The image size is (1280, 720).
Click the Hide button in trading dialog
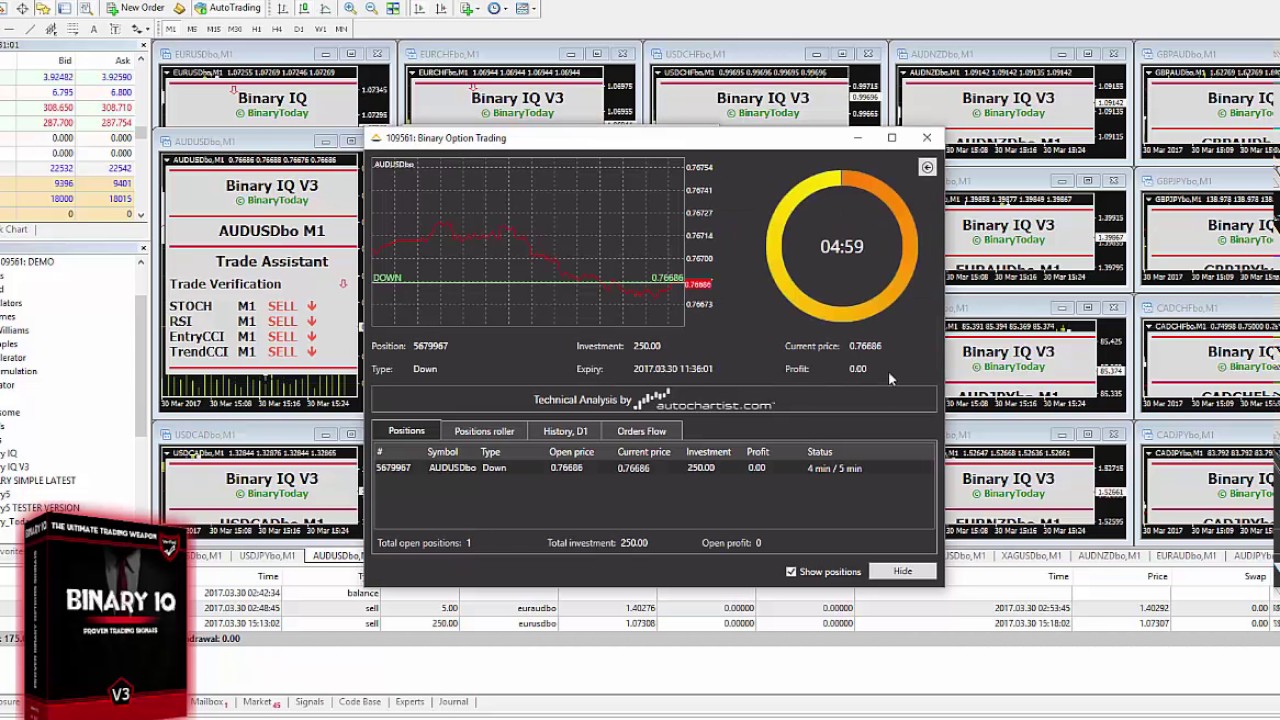(903, 571)
